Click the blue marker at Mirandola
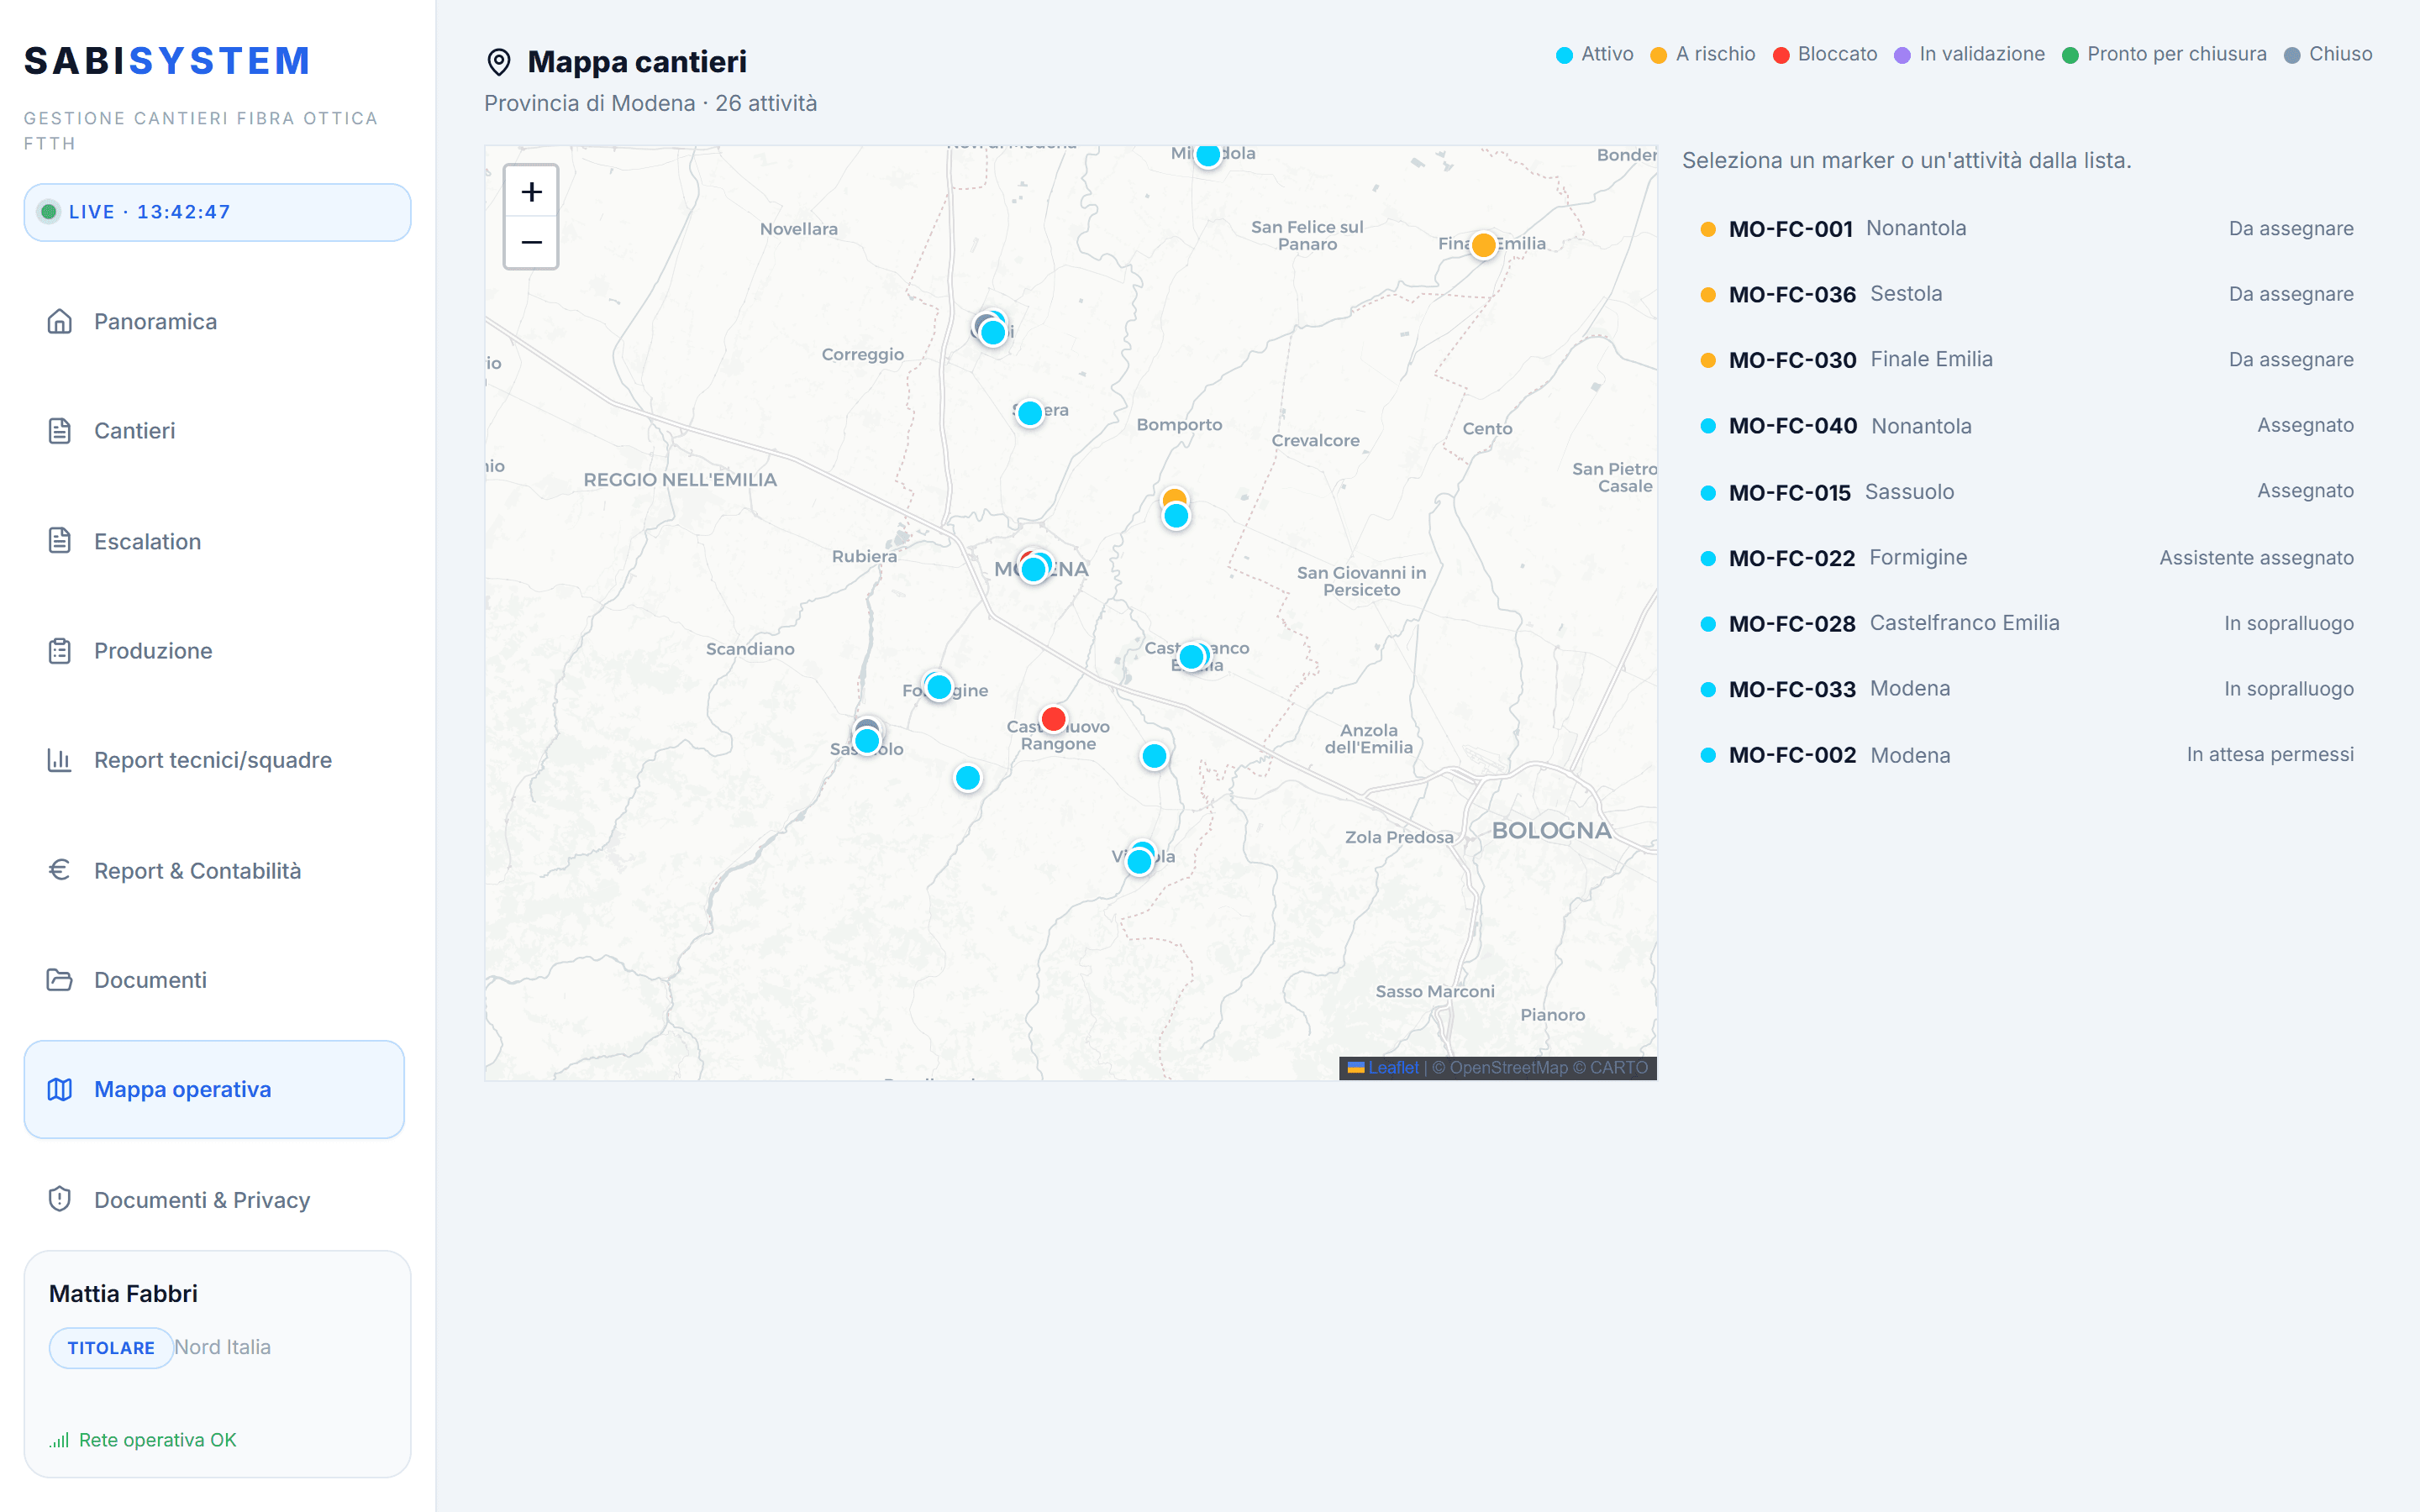 pos(1208,155)
